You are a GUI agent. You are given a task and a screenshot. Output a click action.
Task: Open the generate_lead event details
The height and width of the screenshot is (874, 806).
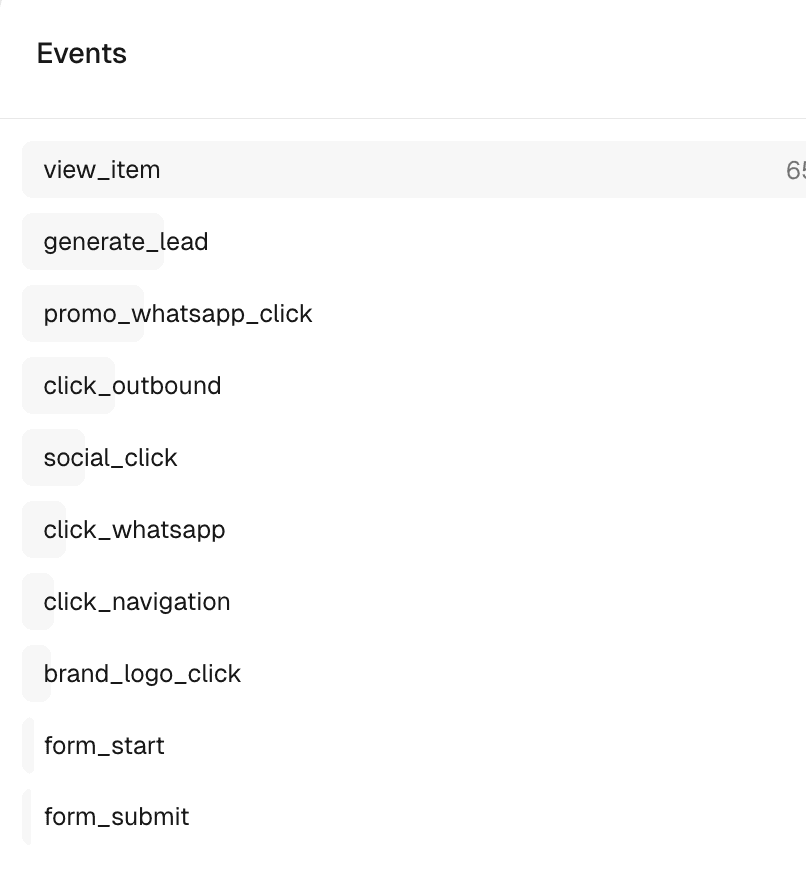125,242
